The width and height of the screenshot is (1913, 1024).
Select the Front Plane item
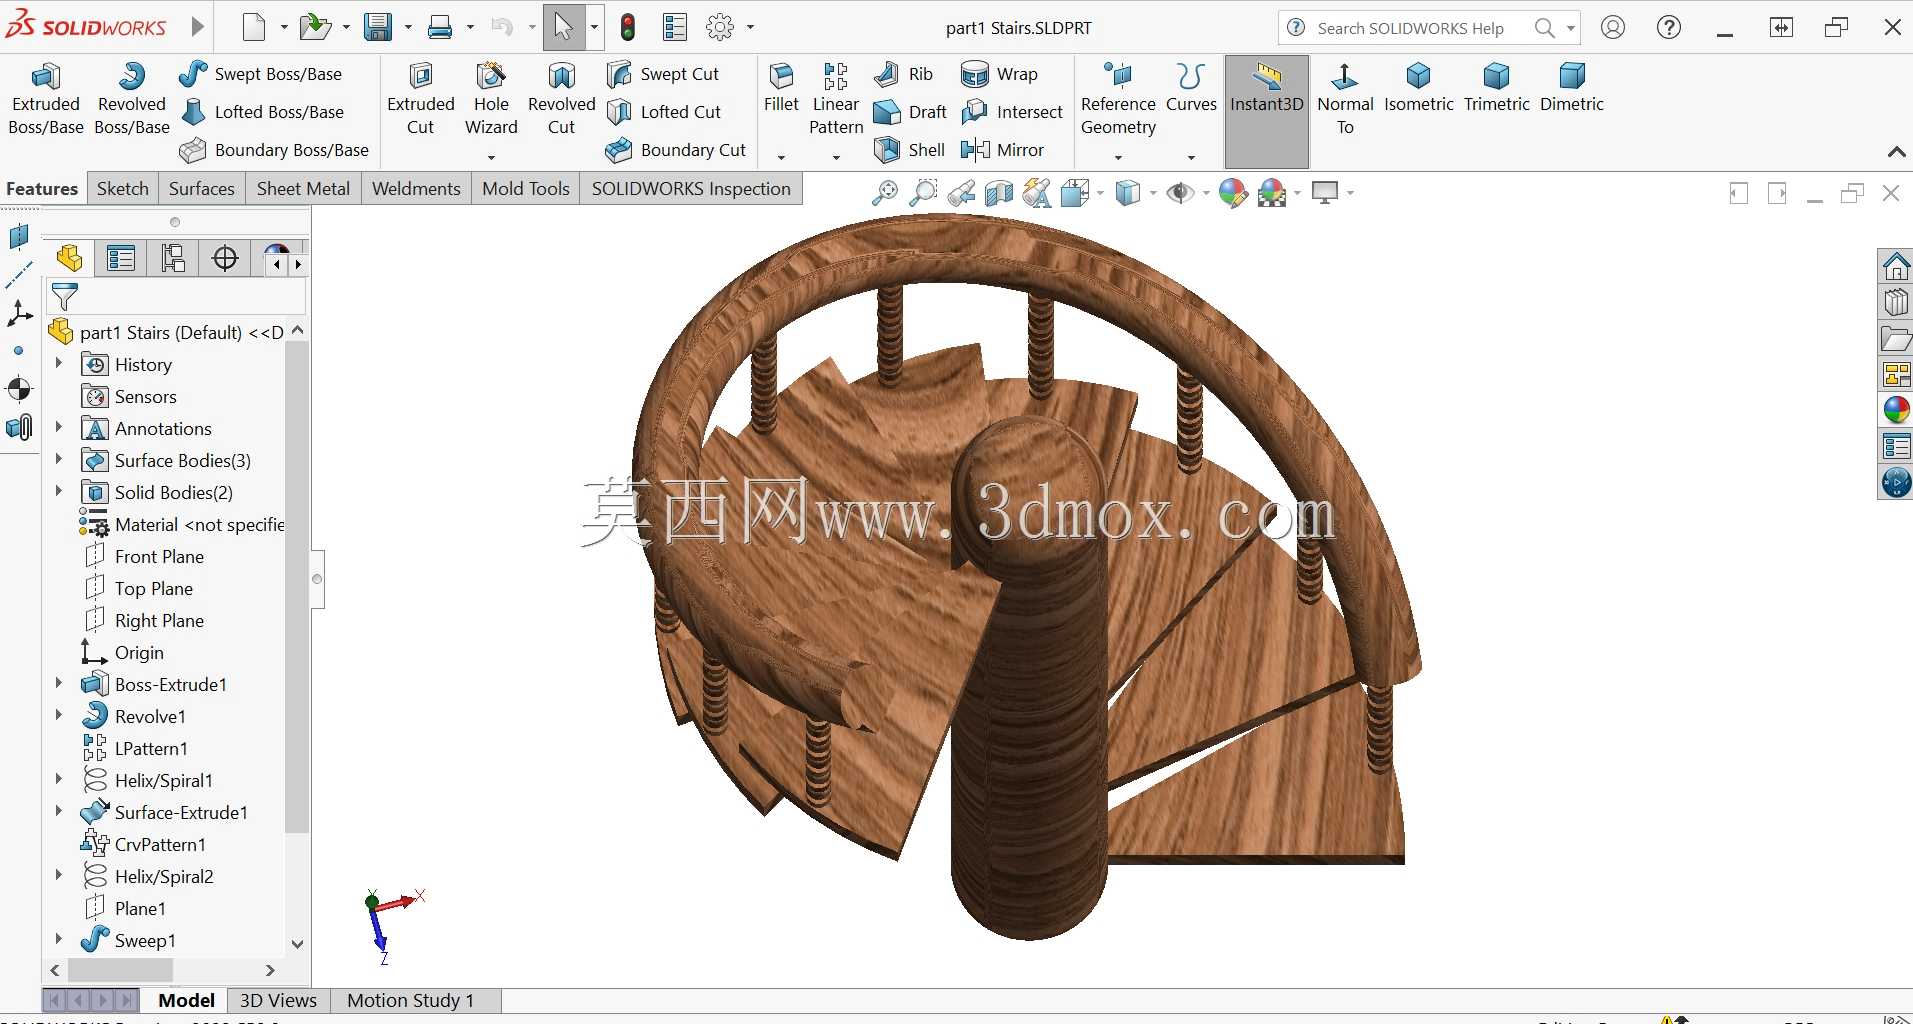[x=145, y=556]
